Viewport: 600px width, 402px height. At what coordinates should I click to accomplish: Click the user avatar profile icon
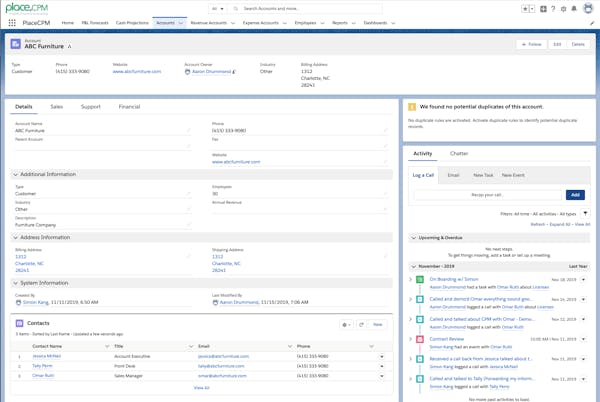[589, 7]
